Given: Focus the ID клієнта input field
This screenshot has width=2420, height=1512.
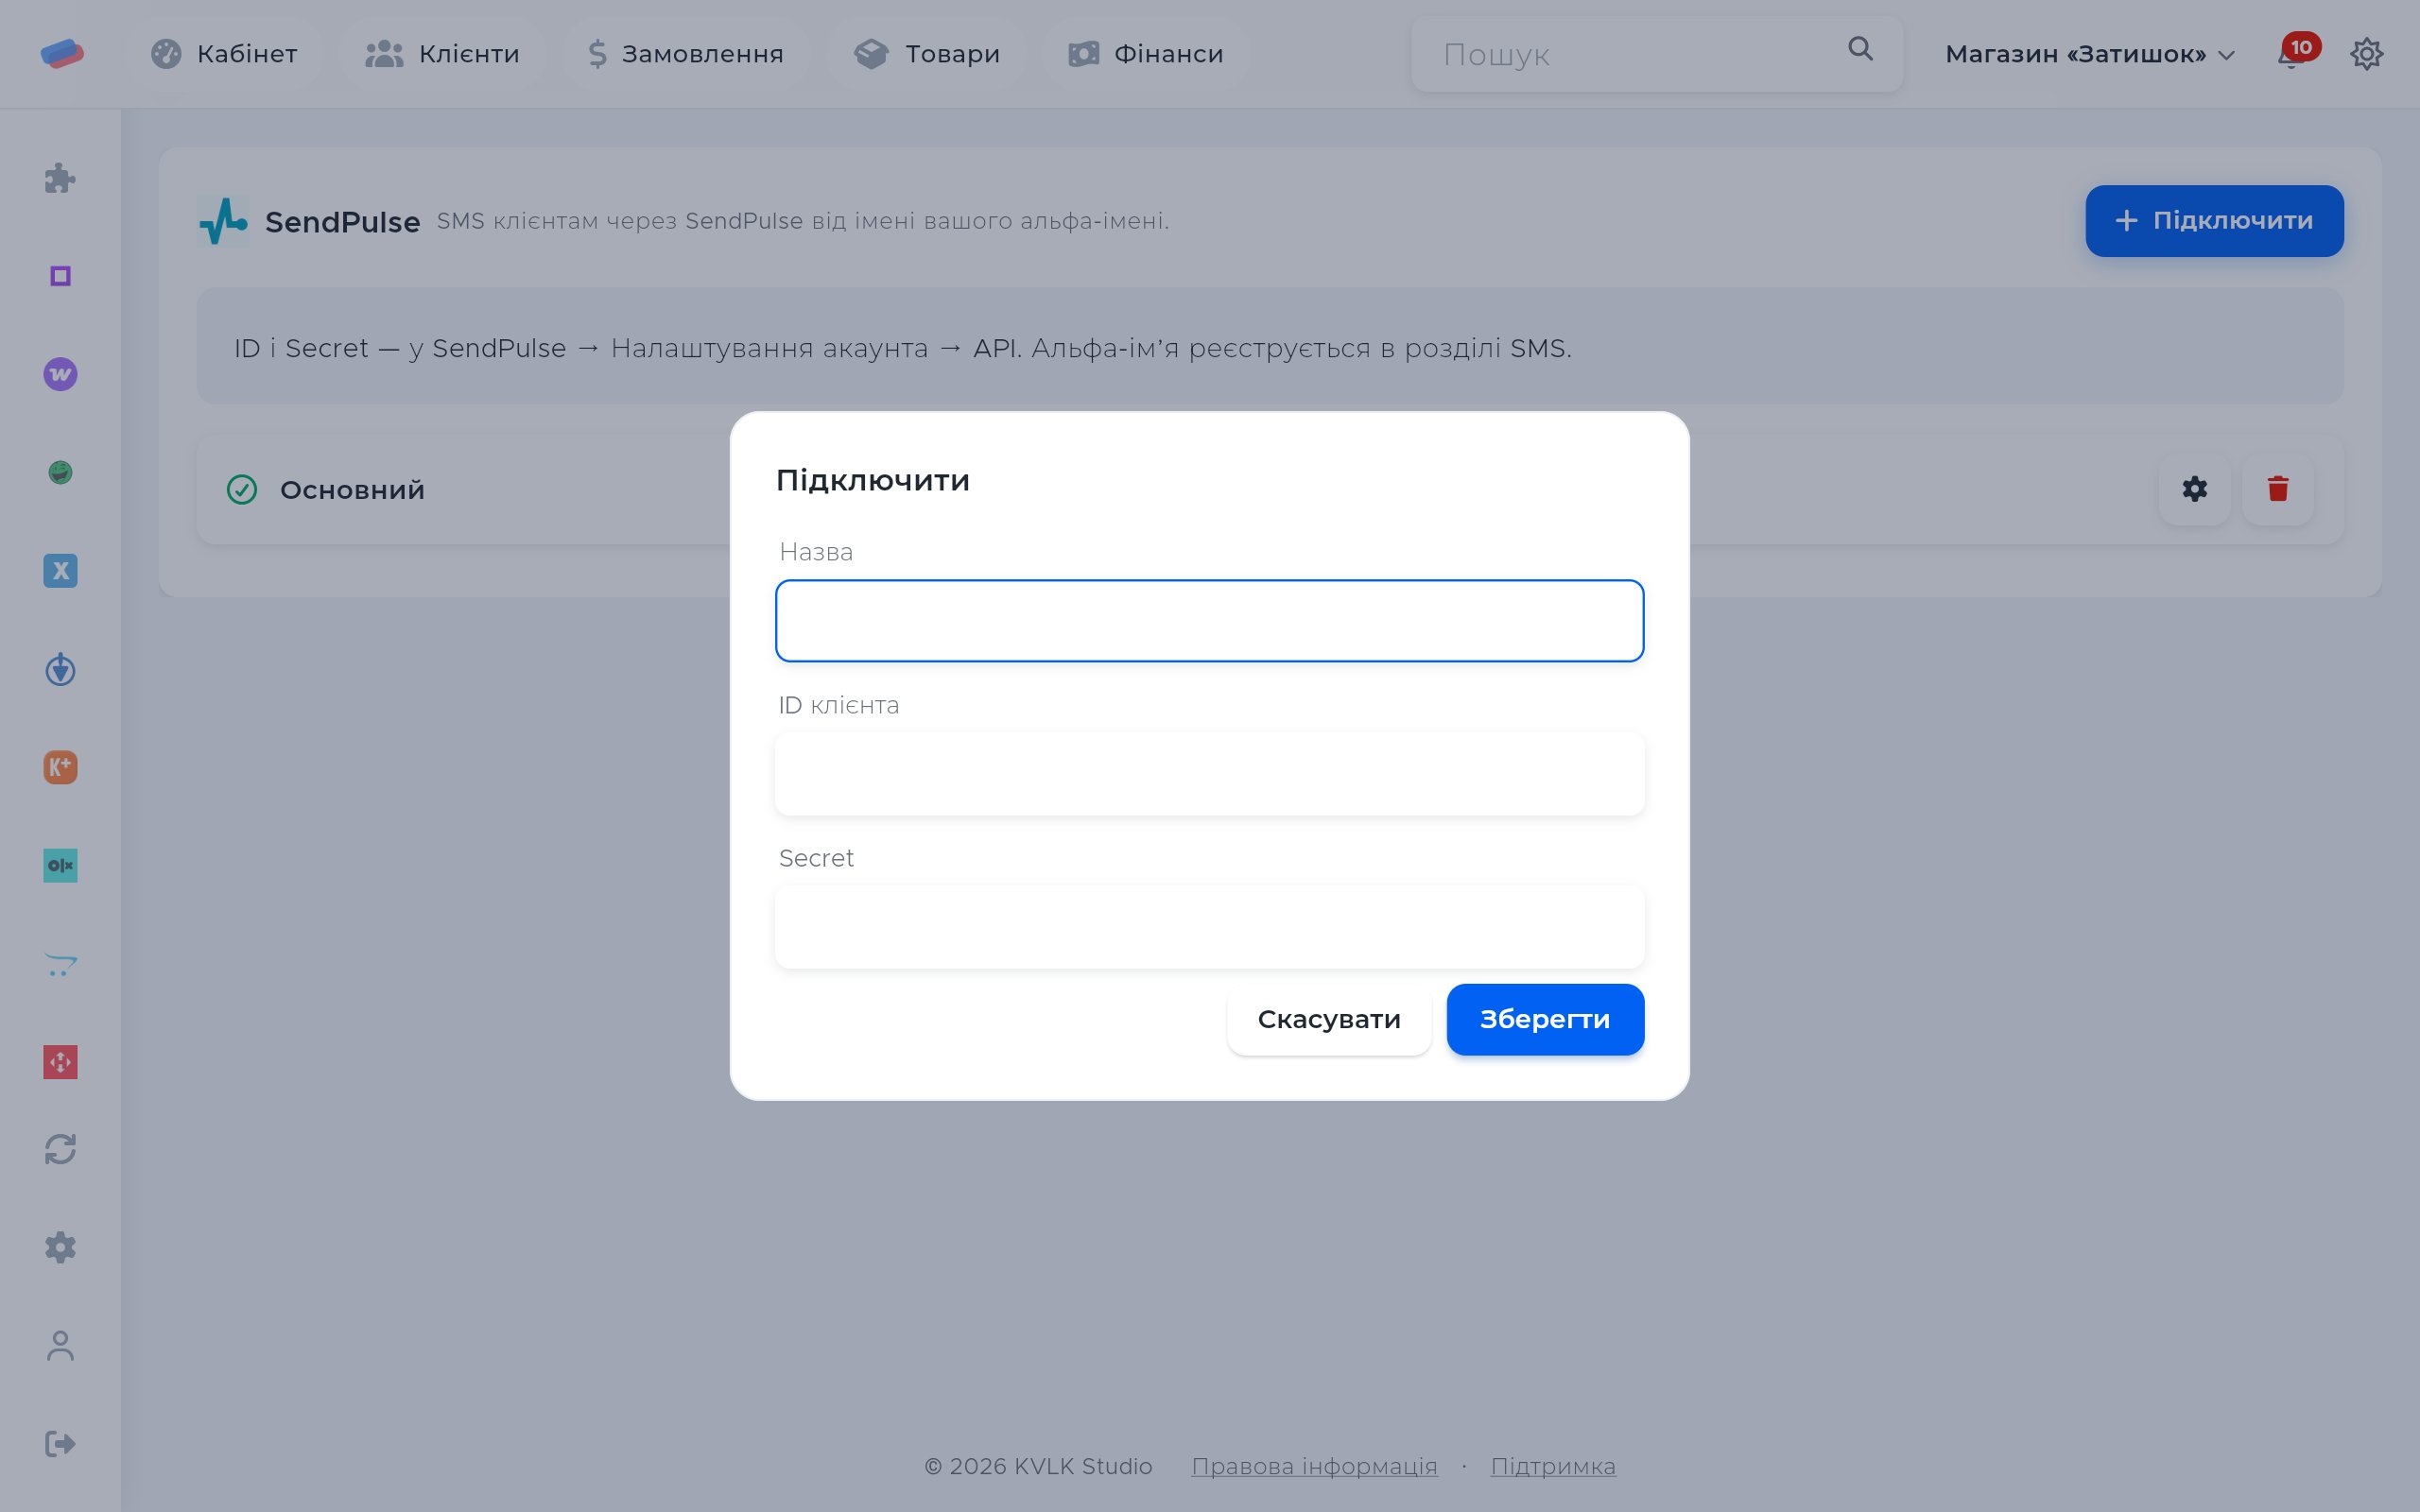Looking at the screenshot, I should pos(1210,774).
